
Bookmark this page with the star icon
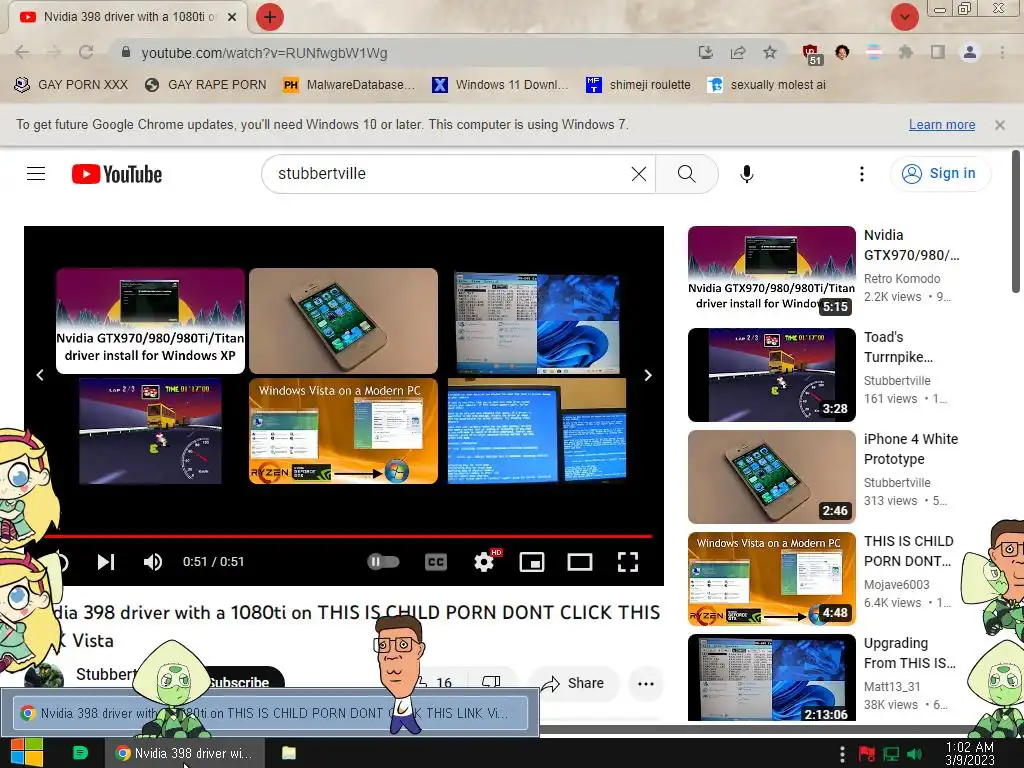pos(770,52)
